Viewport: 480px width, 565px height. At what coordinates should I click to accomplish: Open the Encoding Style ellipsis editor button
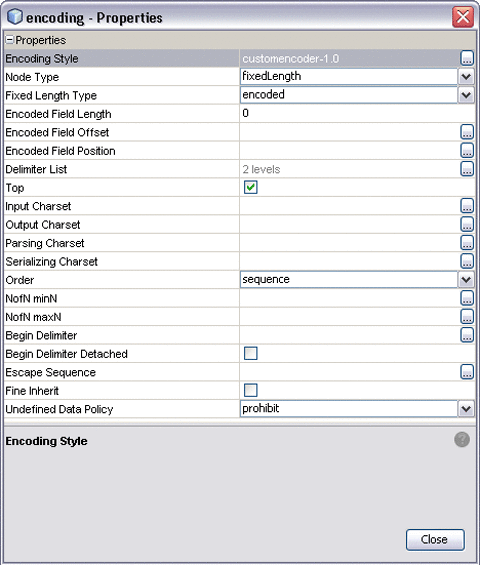pyautogui.click(x=467, y=58)
